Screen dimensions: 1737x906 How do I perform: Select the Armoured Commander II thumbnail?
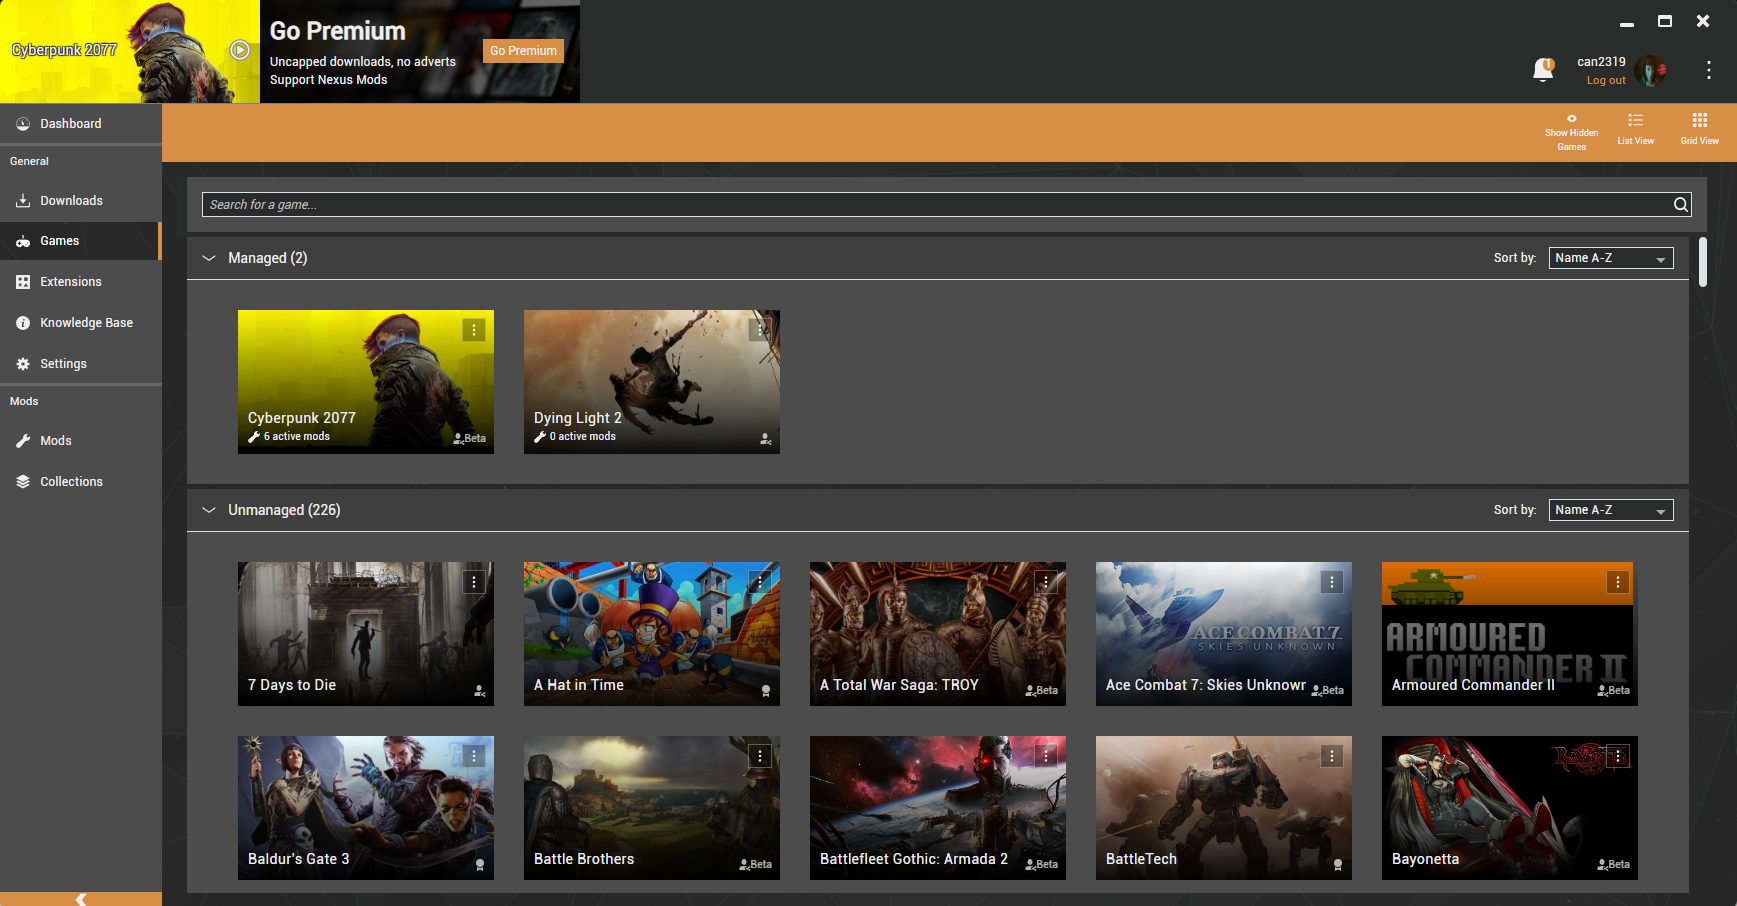pos(1510,634)
